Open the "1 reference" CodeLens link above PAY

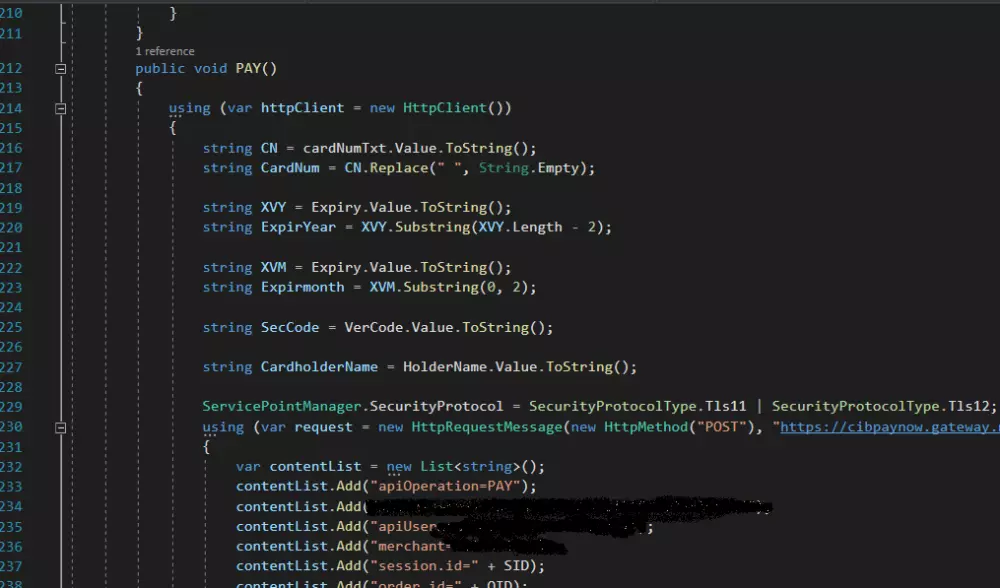(x=165, y=50)
